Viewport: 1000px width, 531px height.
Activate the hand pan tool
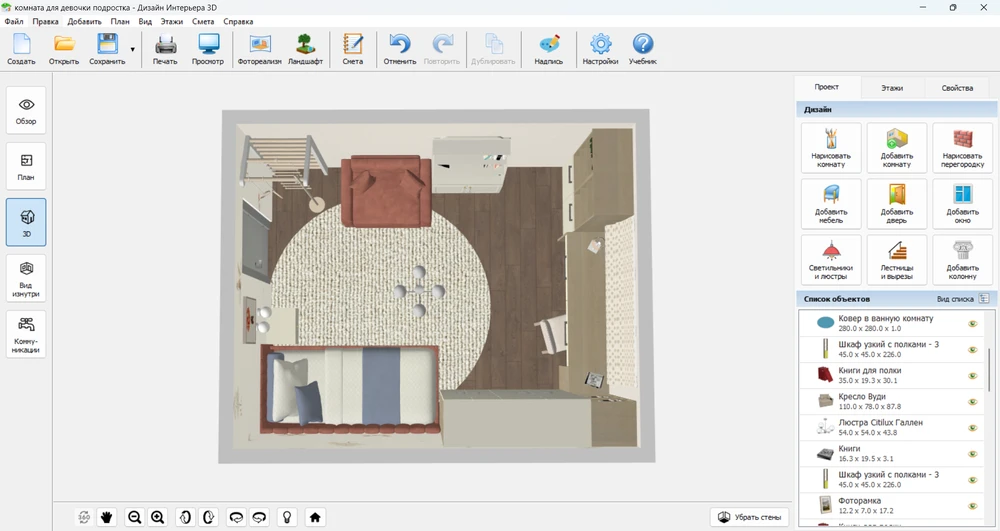tap(107, 517)
